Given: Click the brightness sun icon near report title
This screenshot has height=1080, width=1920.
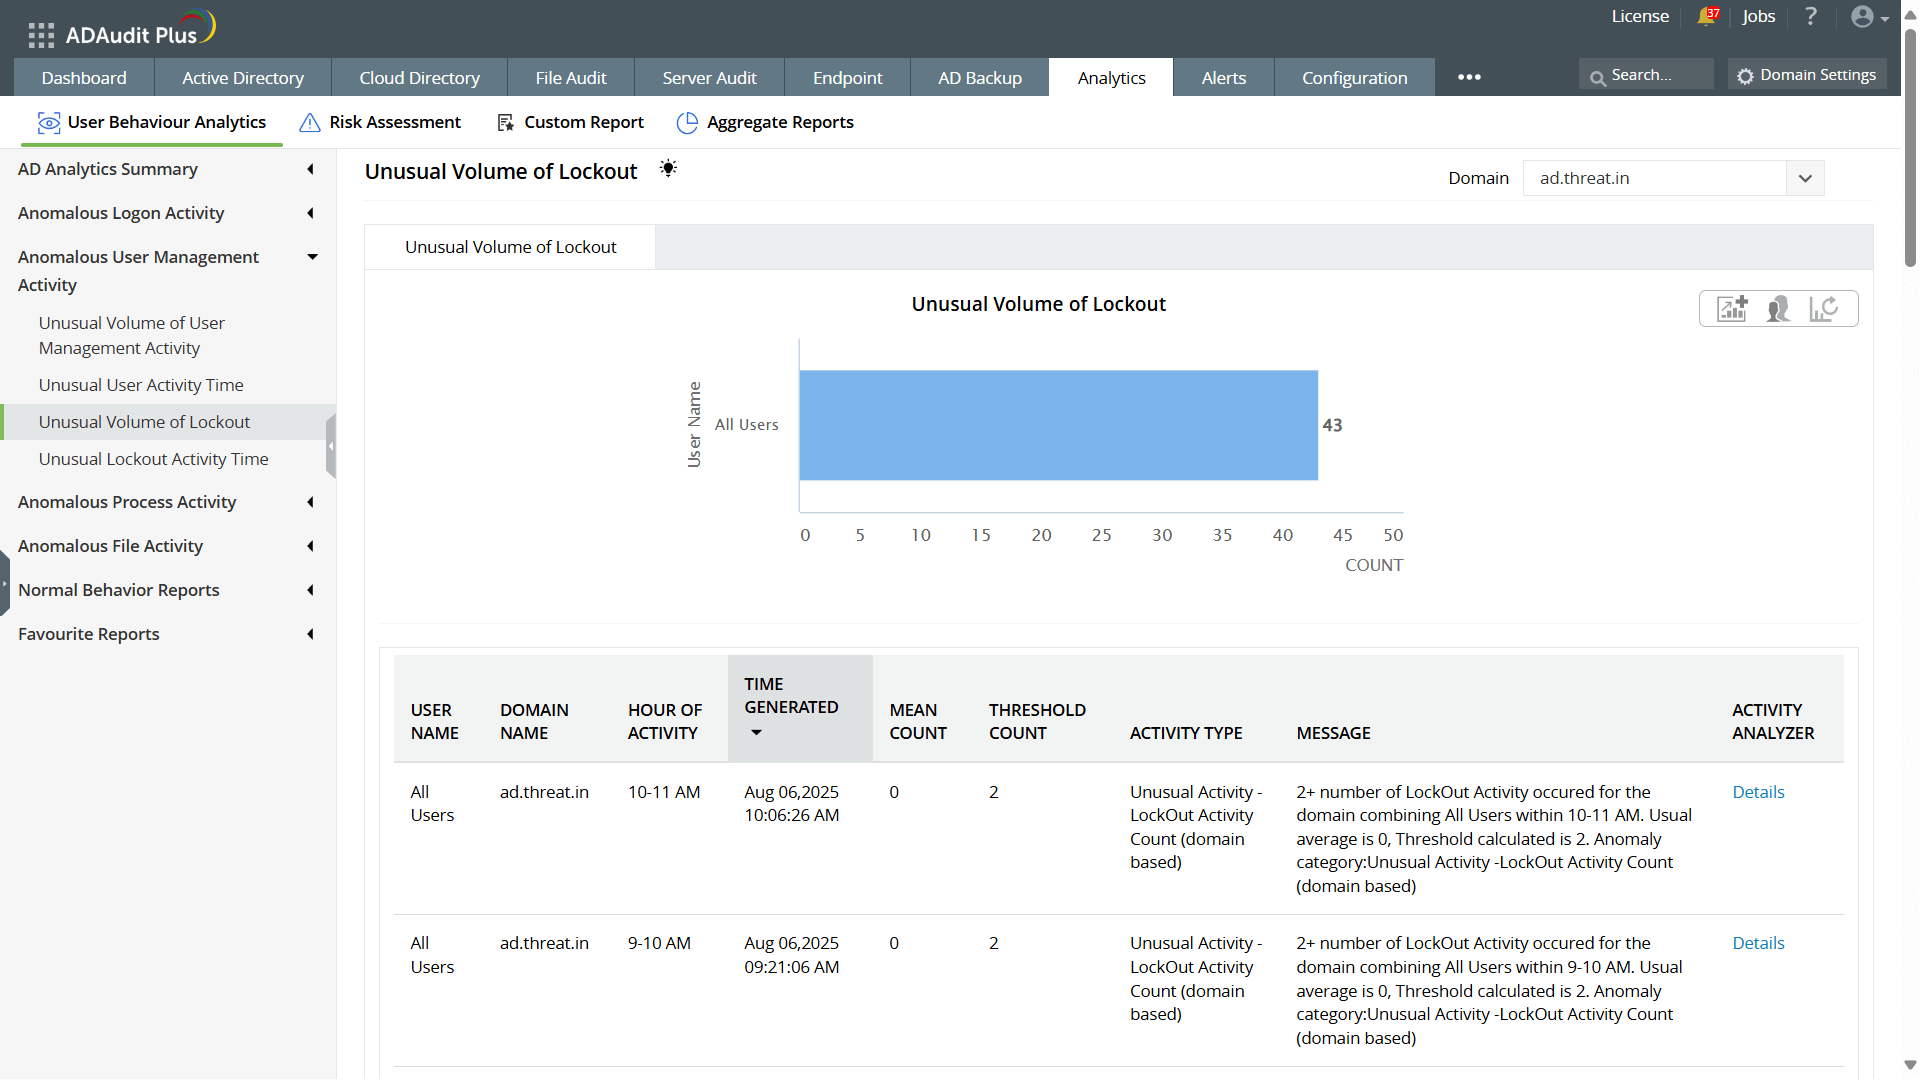Looking at the screenshot, I should [668, 167].
